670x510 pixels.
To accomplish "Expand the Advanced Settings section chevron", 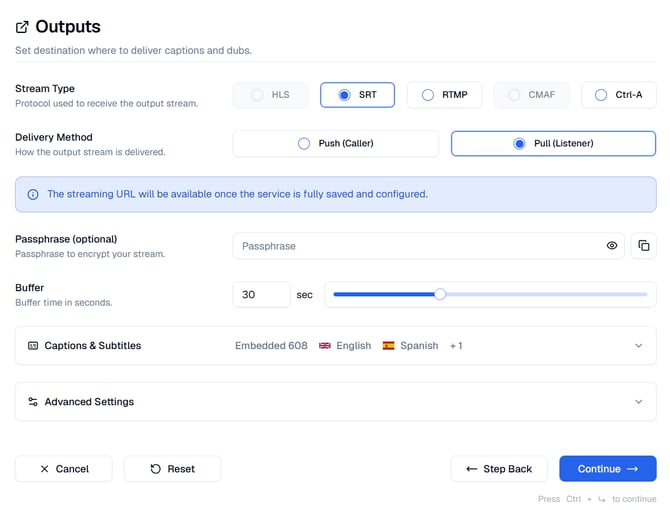I will 638,402.
